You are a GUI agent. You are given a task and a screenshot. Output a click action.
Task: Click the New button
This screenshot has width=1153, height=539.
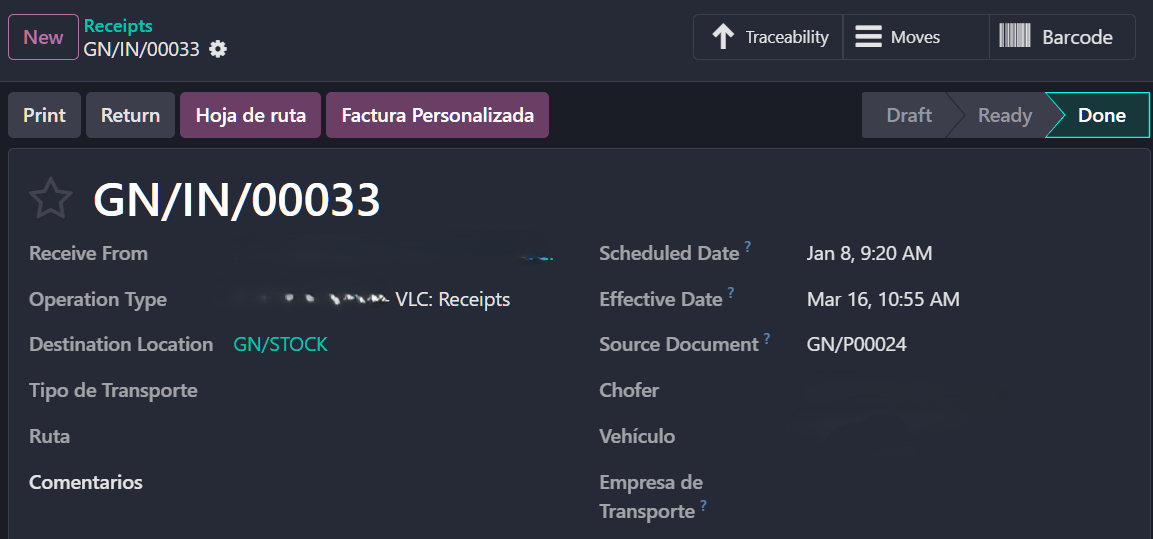click(43, 37)
